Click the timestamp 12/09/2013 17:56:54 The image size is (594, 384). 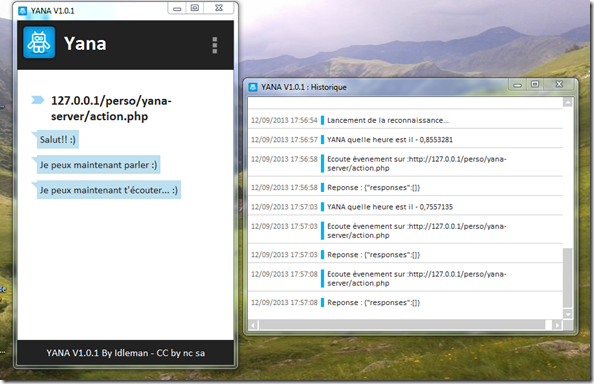click(284, 120)
